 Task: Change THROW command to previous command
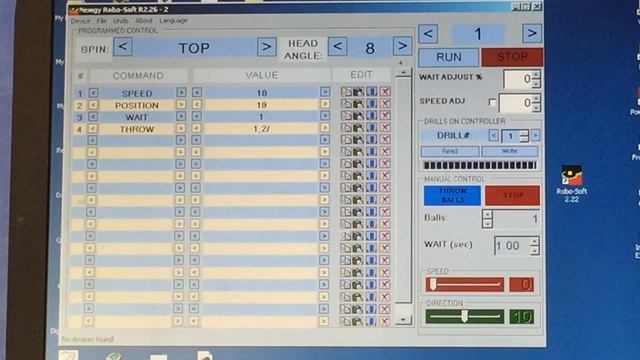click(x=93, y=129)
